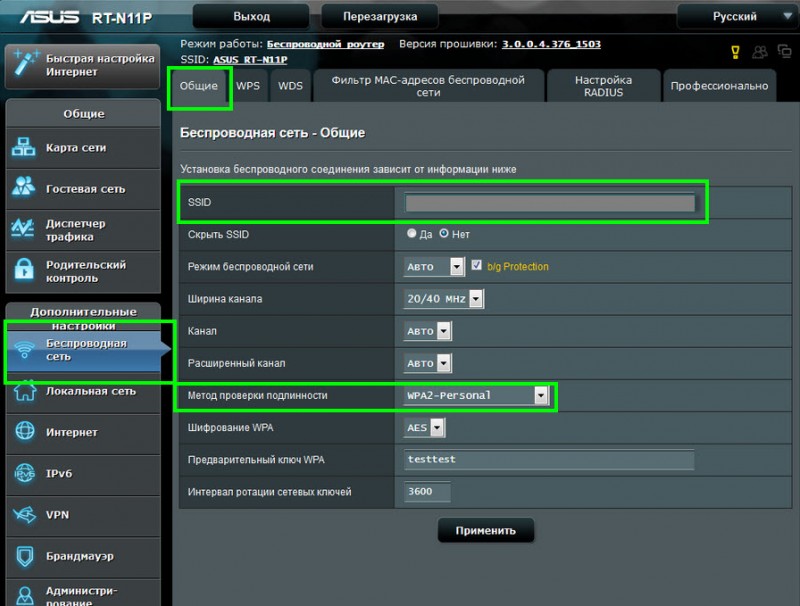
Task: Click the Скрыть SSID label
Action: point(218,235)
